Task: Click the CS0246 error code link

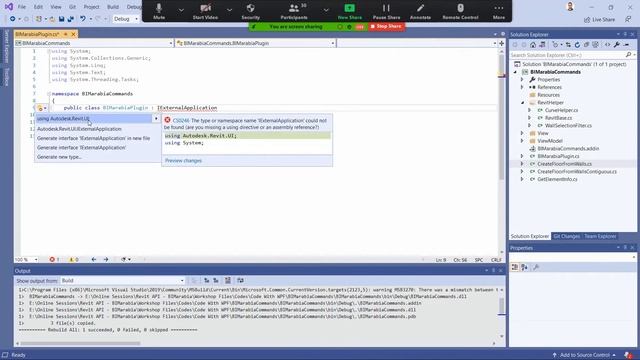Action: coord(181,121)
